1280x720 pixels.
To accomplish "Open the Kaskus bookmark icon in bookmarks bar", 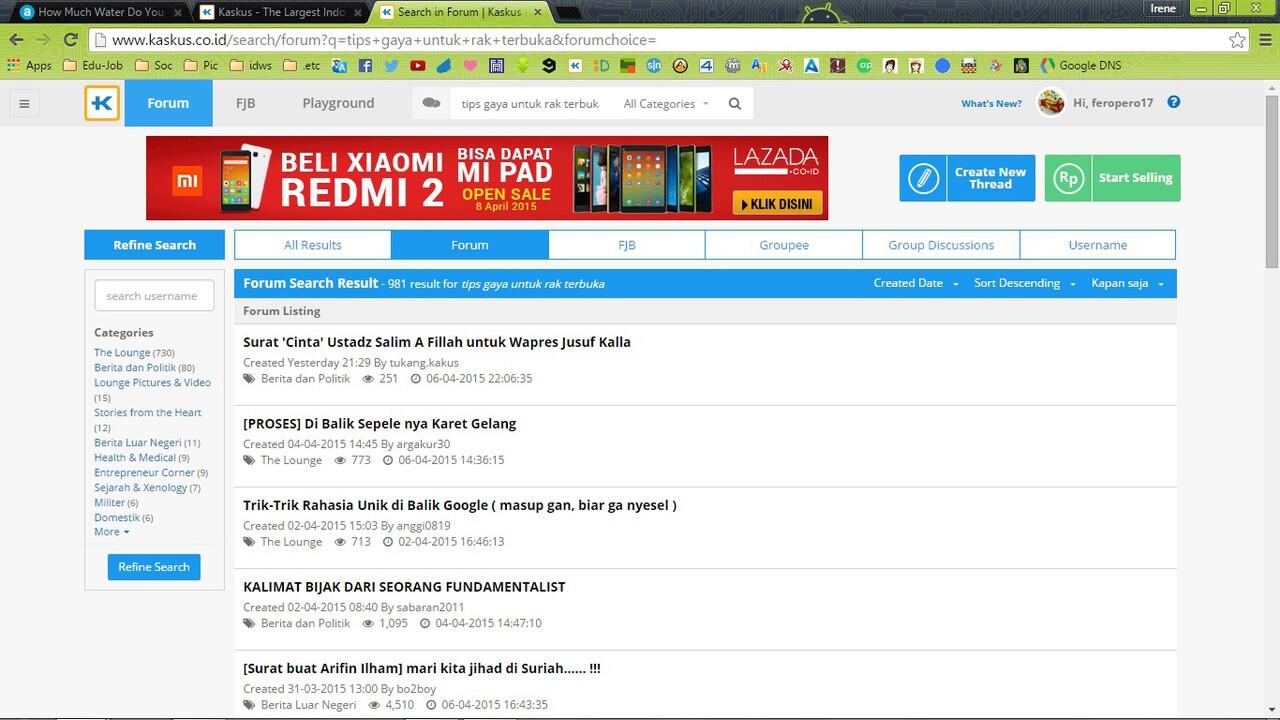I will tap(576, 66).
